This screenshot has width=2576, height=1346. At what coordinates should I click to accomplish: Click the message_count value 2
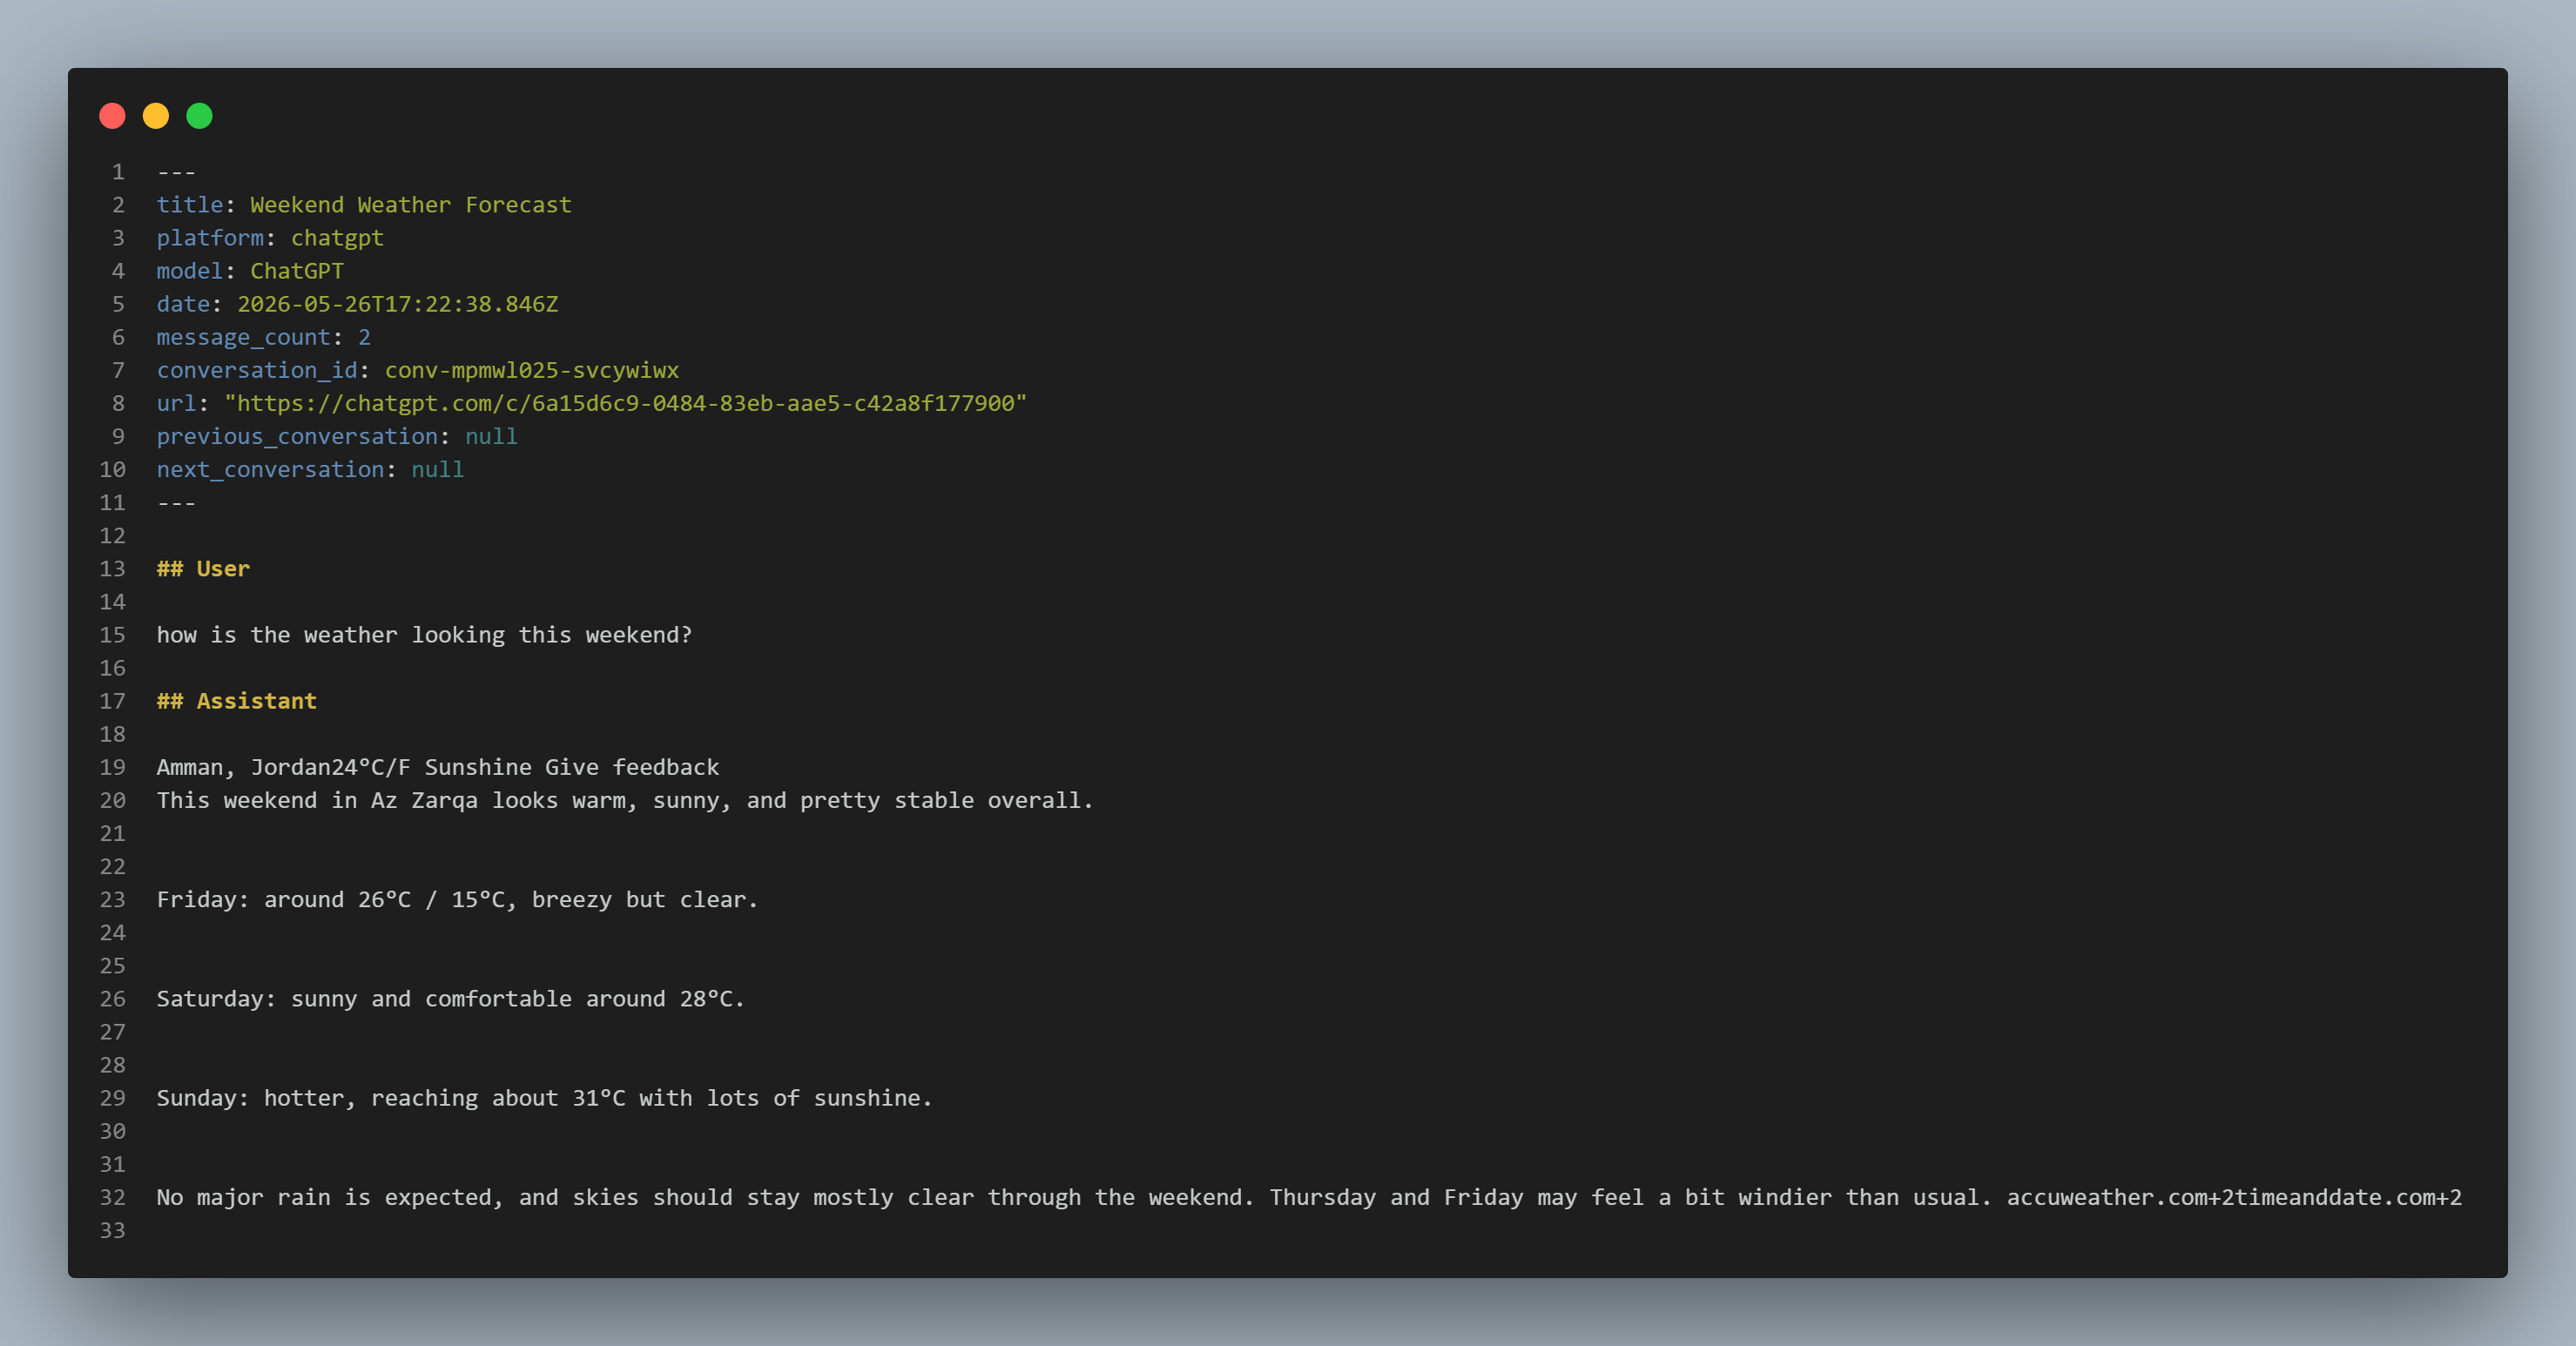point(364,337)
